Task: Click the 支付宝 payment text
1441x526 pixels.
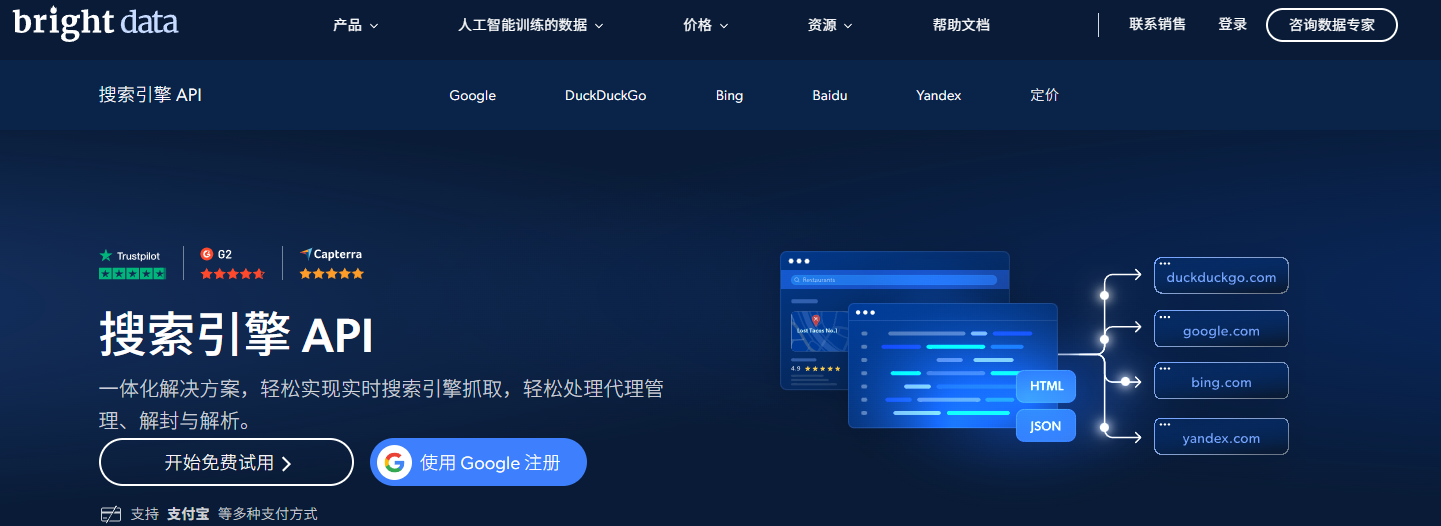Action: tap(188, 514)
